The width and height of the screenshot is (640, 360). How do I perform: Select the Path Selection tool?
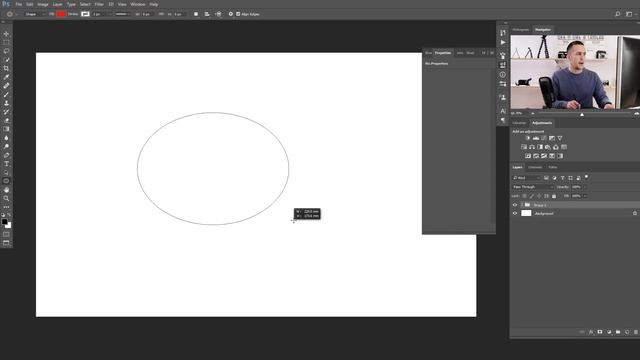[x=6, y=172]
